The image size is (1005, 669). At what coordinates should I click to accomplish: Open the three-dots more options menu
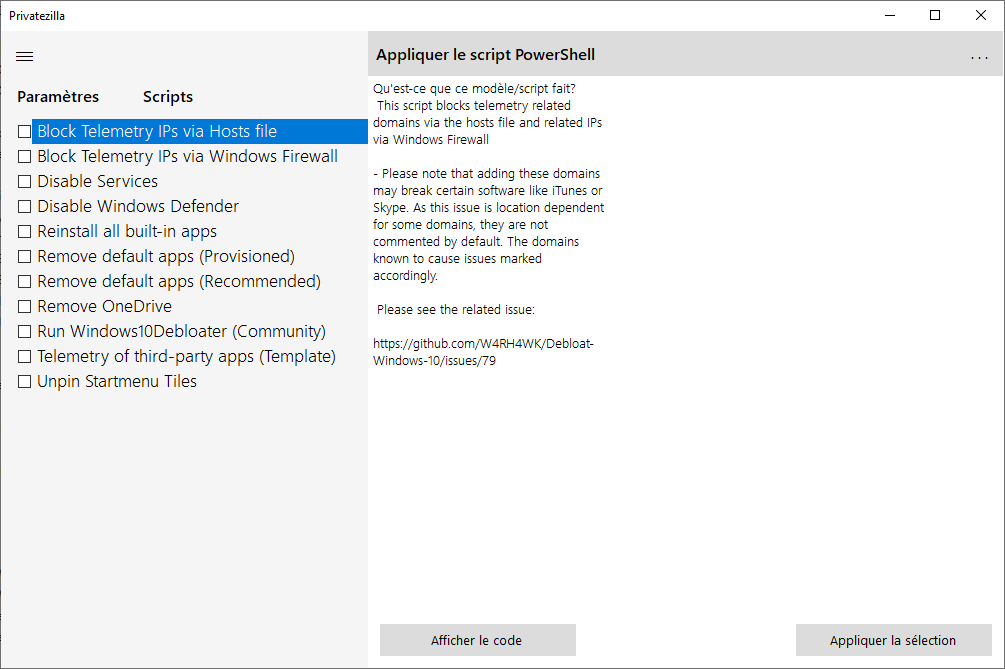click(x=979, y=58)
